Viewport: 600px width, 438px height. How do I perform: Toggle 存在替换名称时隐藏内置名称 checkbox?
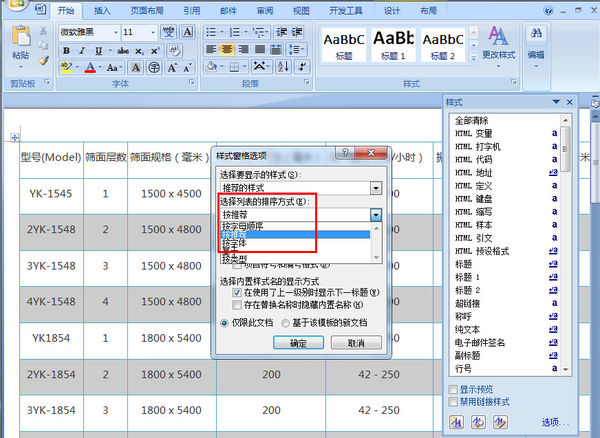pos(236,305)
